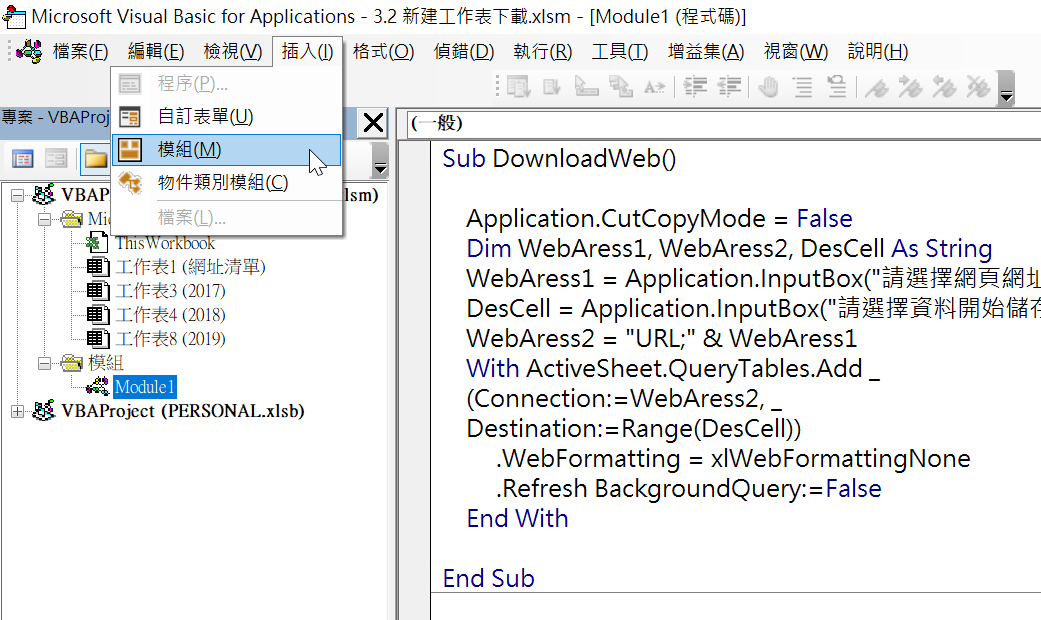Click the Parameter Info toolbar icon
The width and height of the screenshot is (1041, 620).
coord(621,87)
